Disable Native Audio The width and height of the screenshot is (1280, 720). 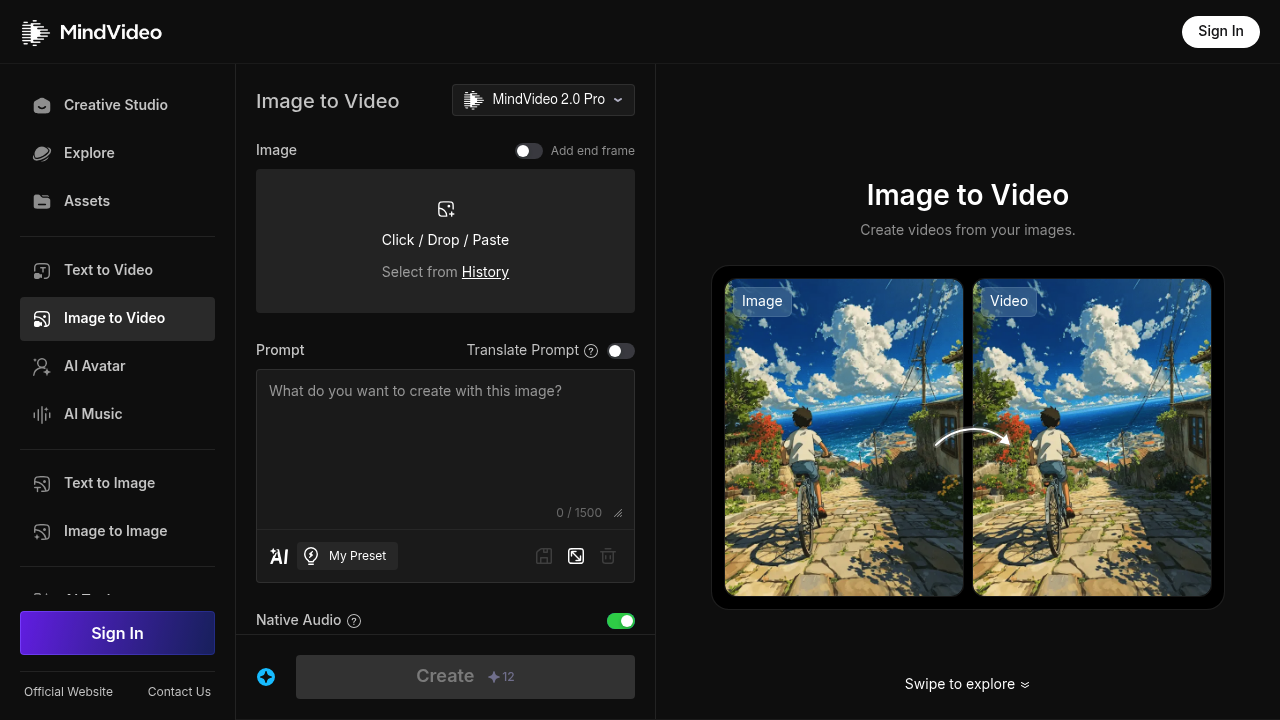[x=620, y=620]
